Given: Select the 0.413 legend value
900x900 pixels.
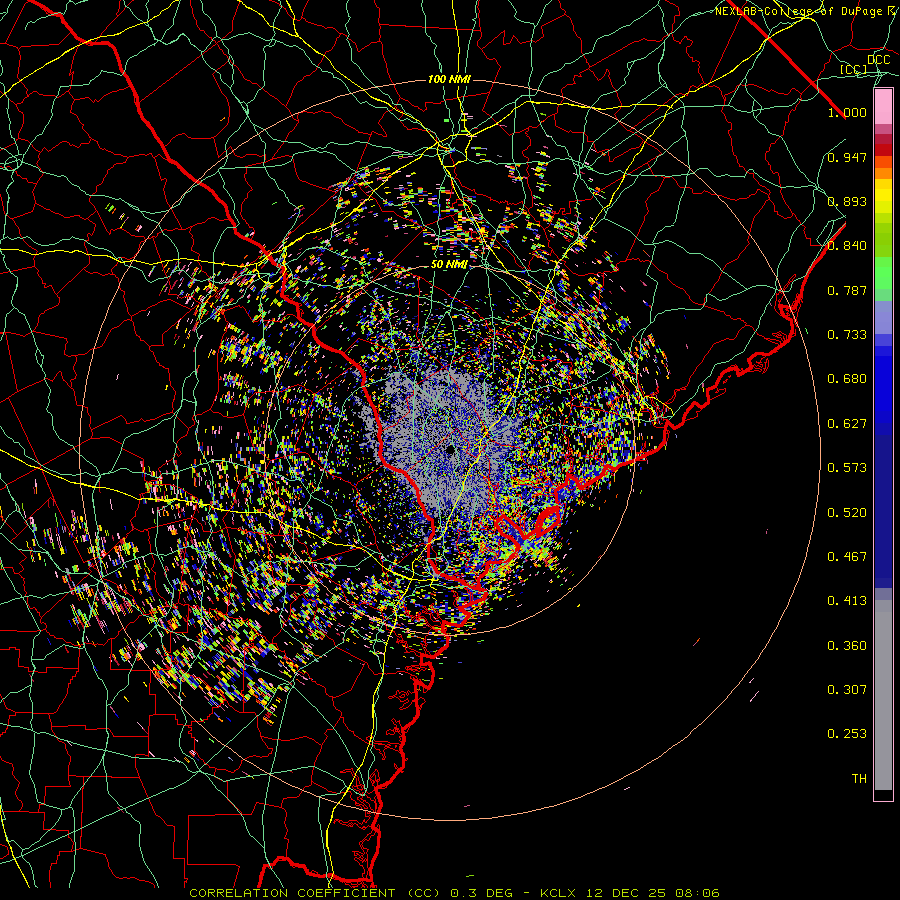Looking at the screenshot, I should 847,601.
